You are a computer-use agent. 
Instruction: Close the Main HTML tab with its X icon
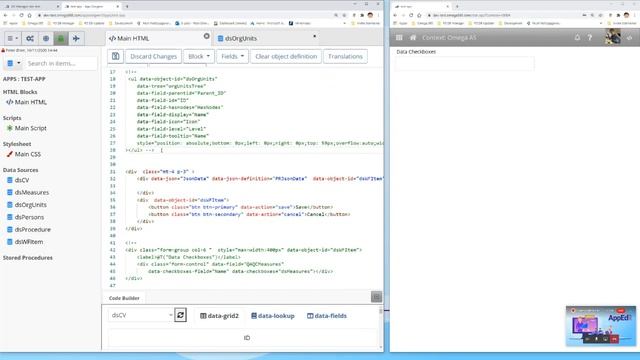[x=207, y=36]
